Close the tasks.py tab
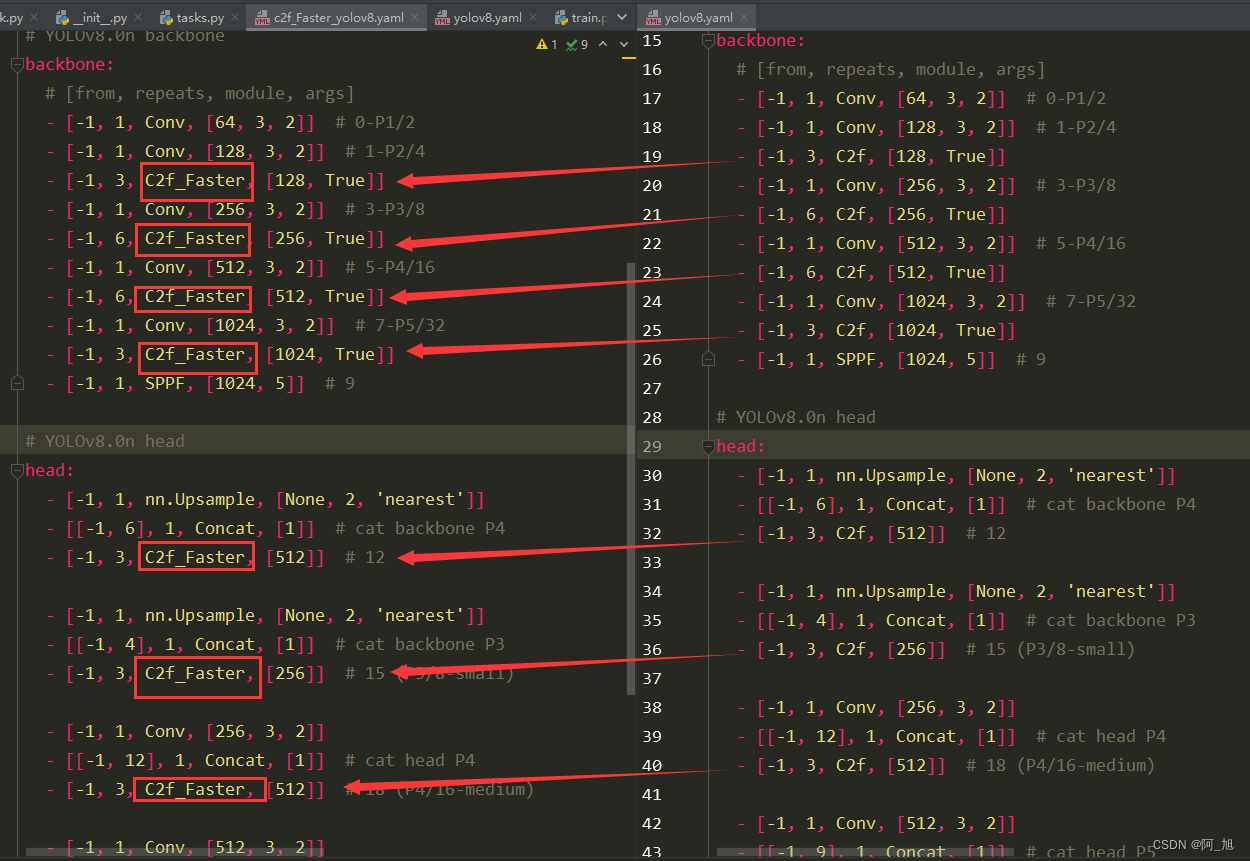This screenshot has height=861, width=1250. (x=235, y=18)
